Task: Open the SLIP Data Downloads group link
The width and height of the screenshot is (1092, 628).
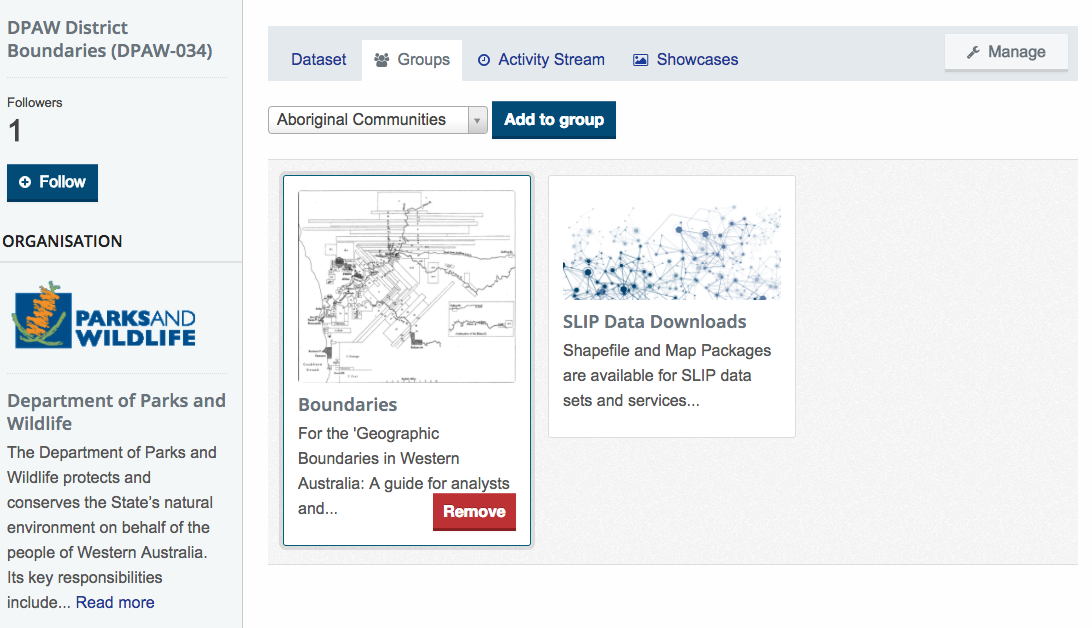Action: click(x=654, y=322)
